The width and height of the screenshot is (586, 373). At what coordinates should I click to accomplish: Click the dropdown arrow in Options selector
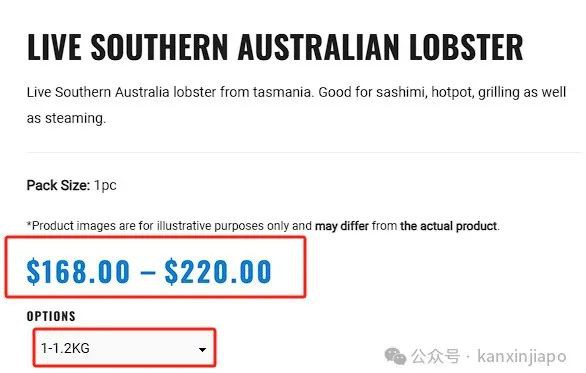point(202,350)
